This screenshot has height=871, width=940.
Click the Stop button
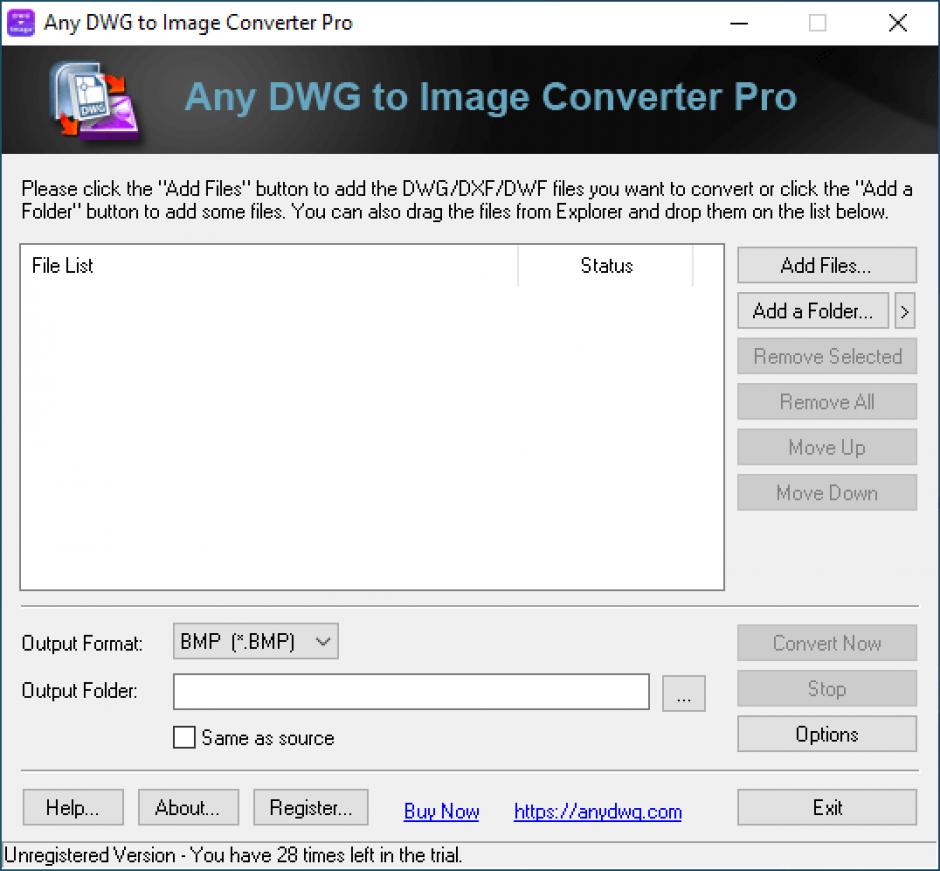[827, 688]
